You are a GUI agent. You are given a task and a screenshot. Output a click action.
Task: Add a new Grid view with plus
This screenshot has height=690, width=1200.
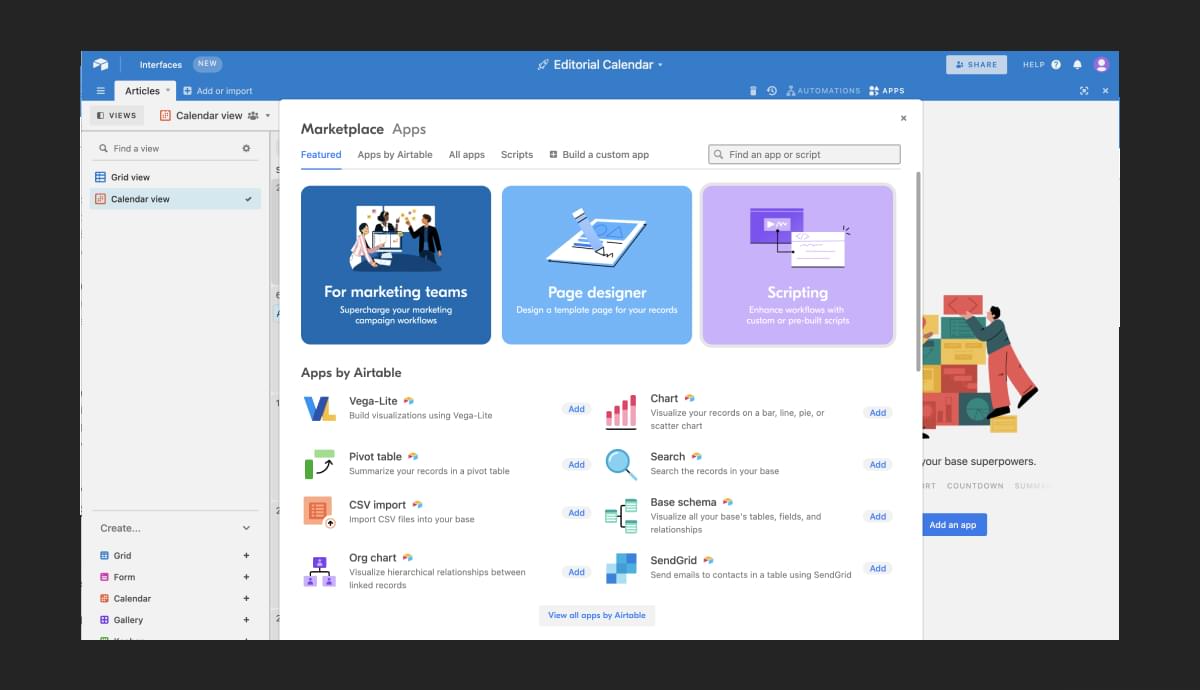[x=246, y=555]
